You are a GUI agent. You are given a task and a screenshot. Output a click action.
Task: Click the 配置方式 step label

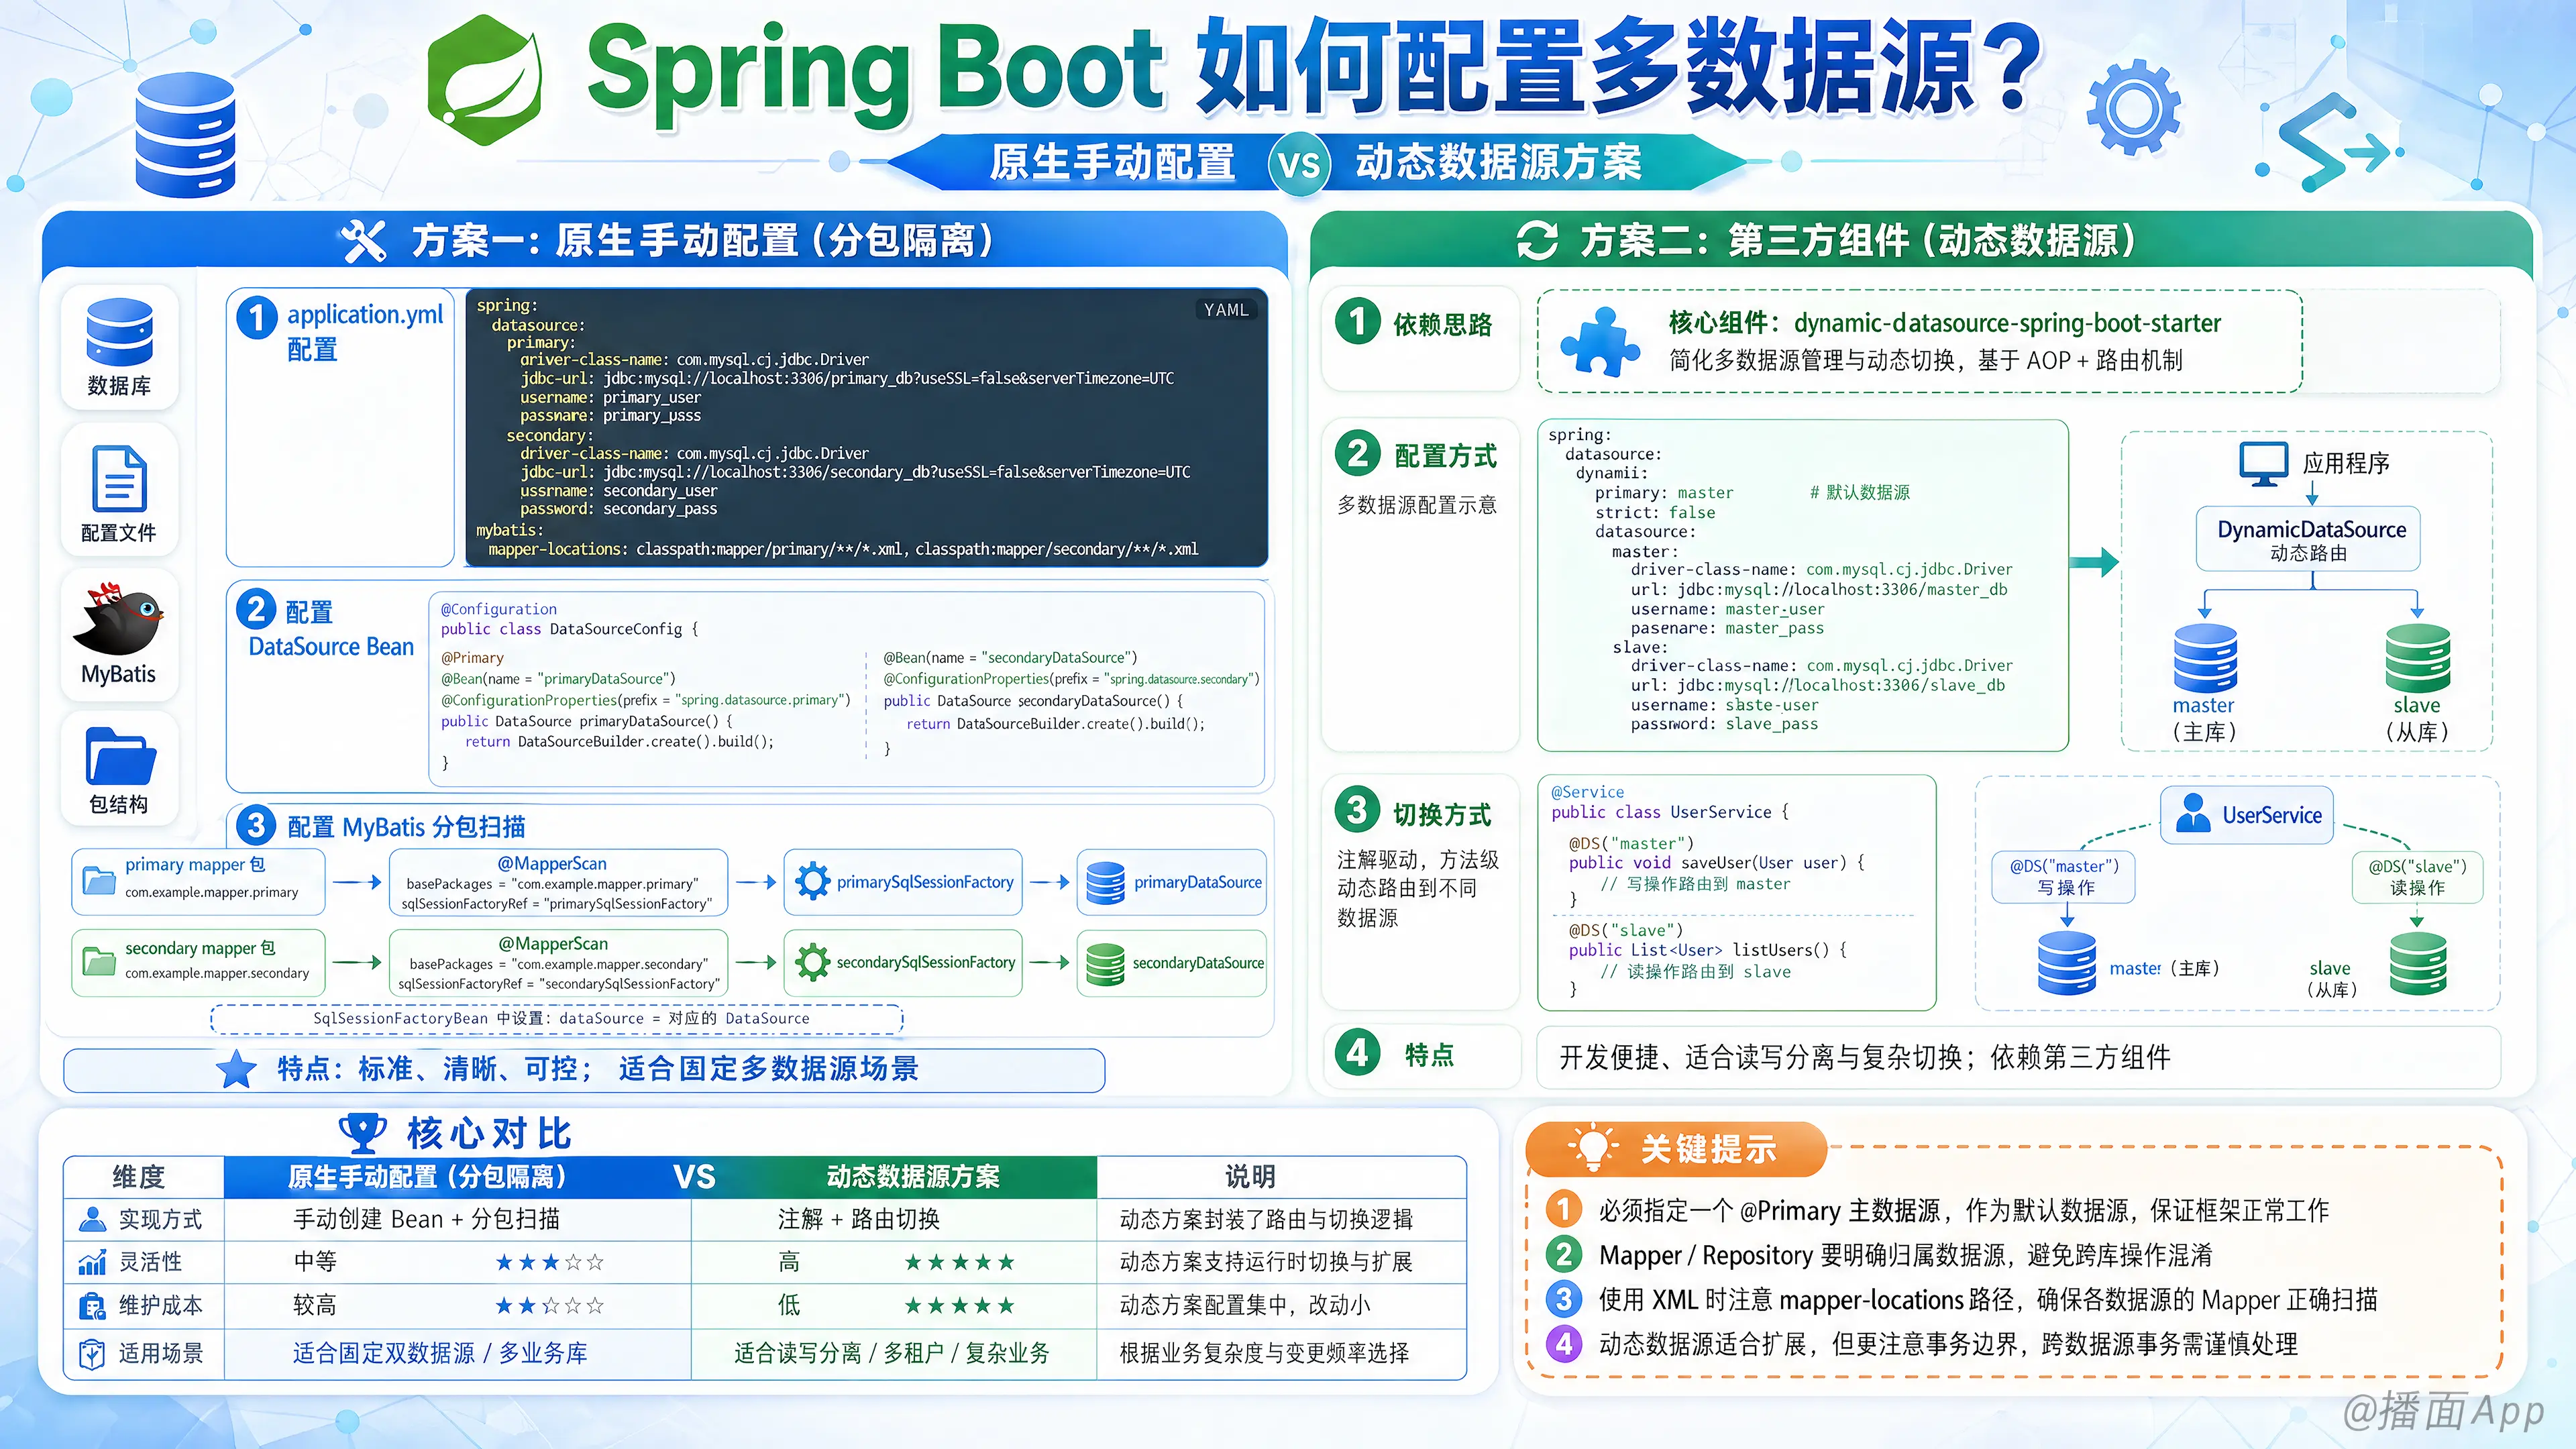[1446, 456]
